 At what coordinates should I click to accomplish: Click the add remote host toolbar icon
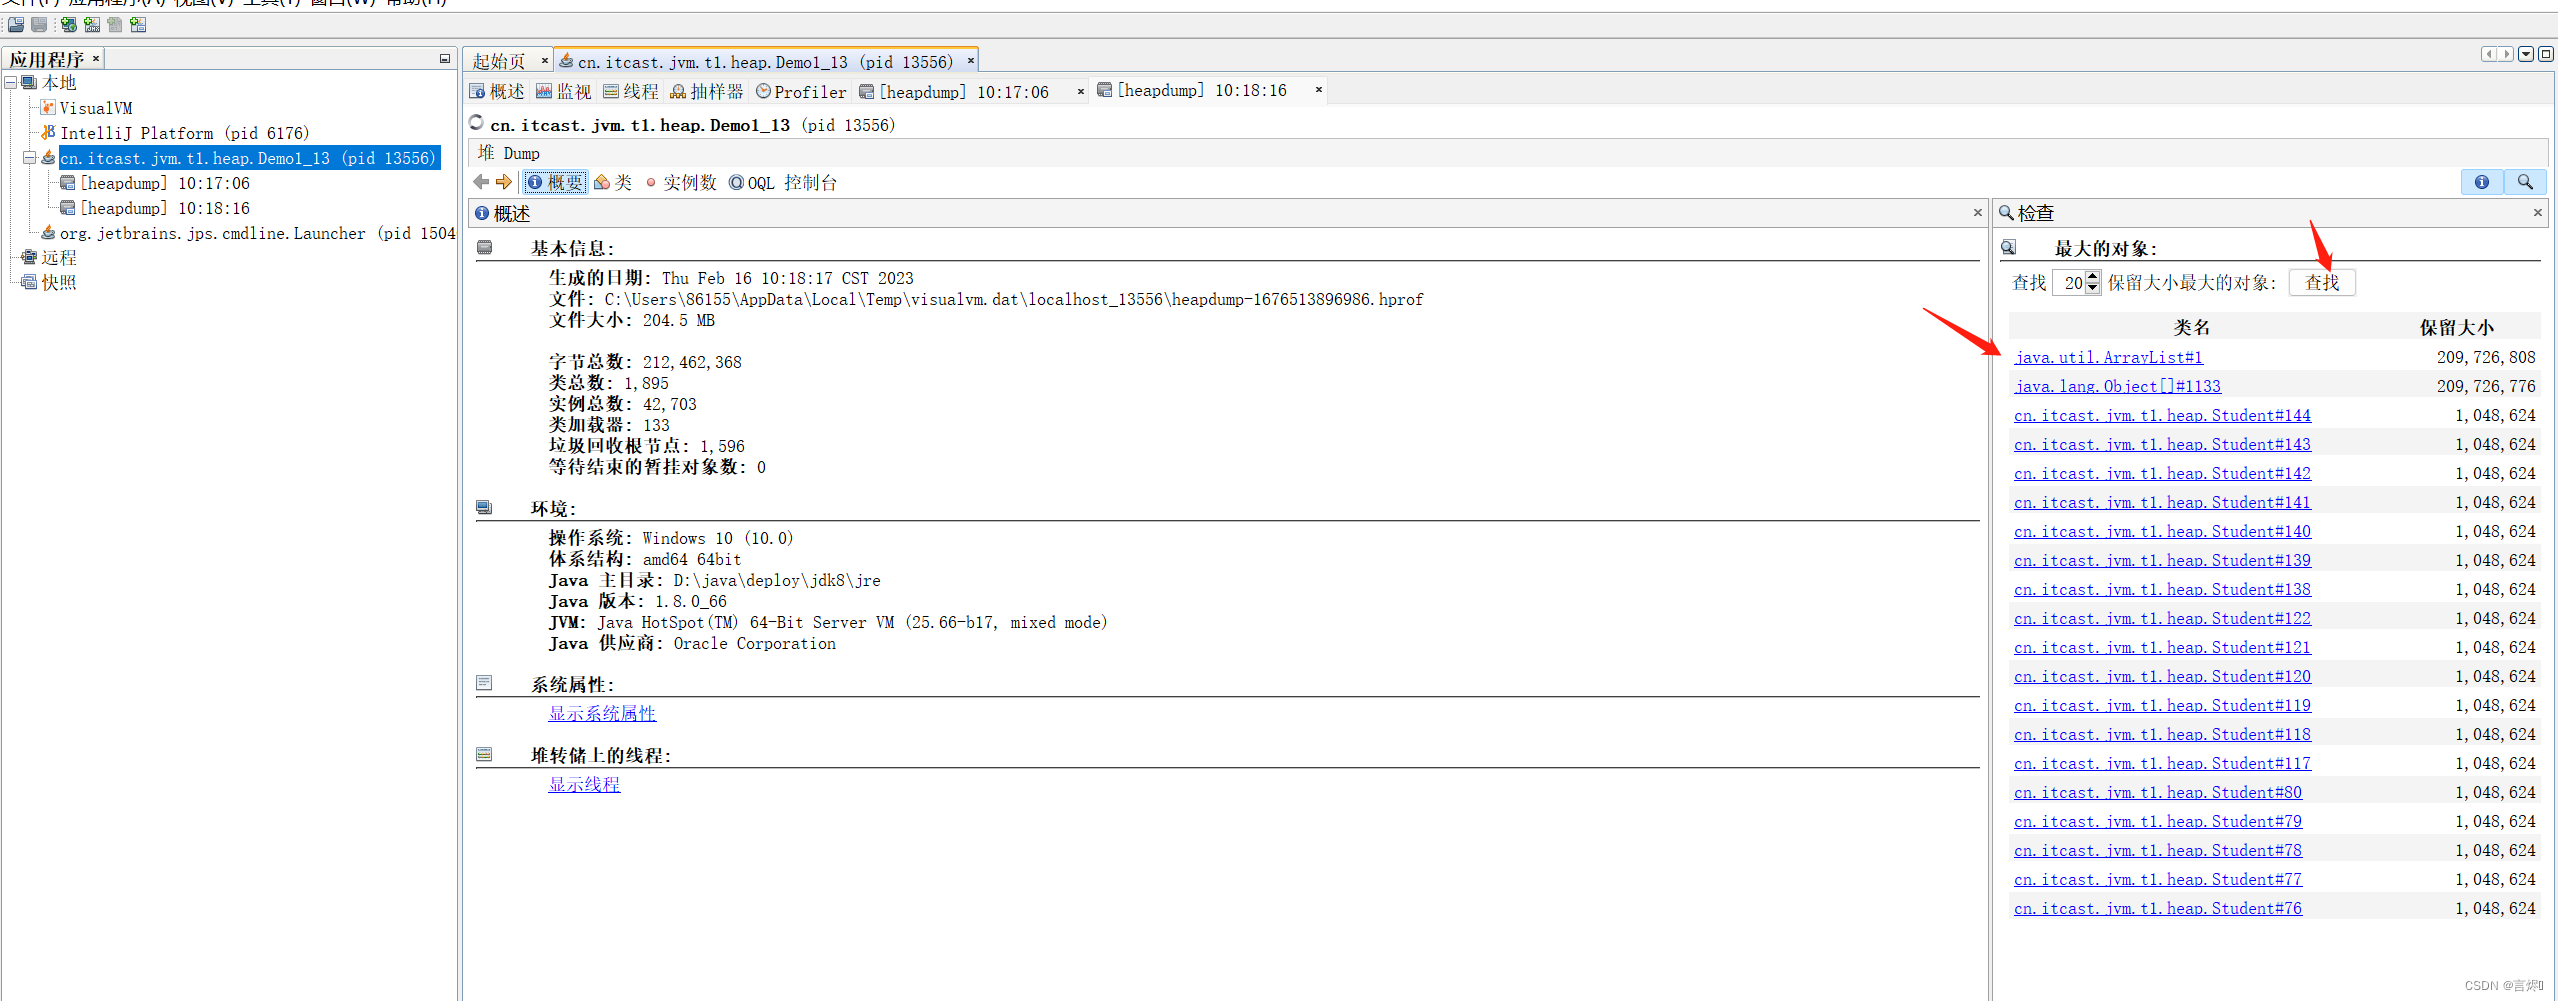tap(69, 25)
